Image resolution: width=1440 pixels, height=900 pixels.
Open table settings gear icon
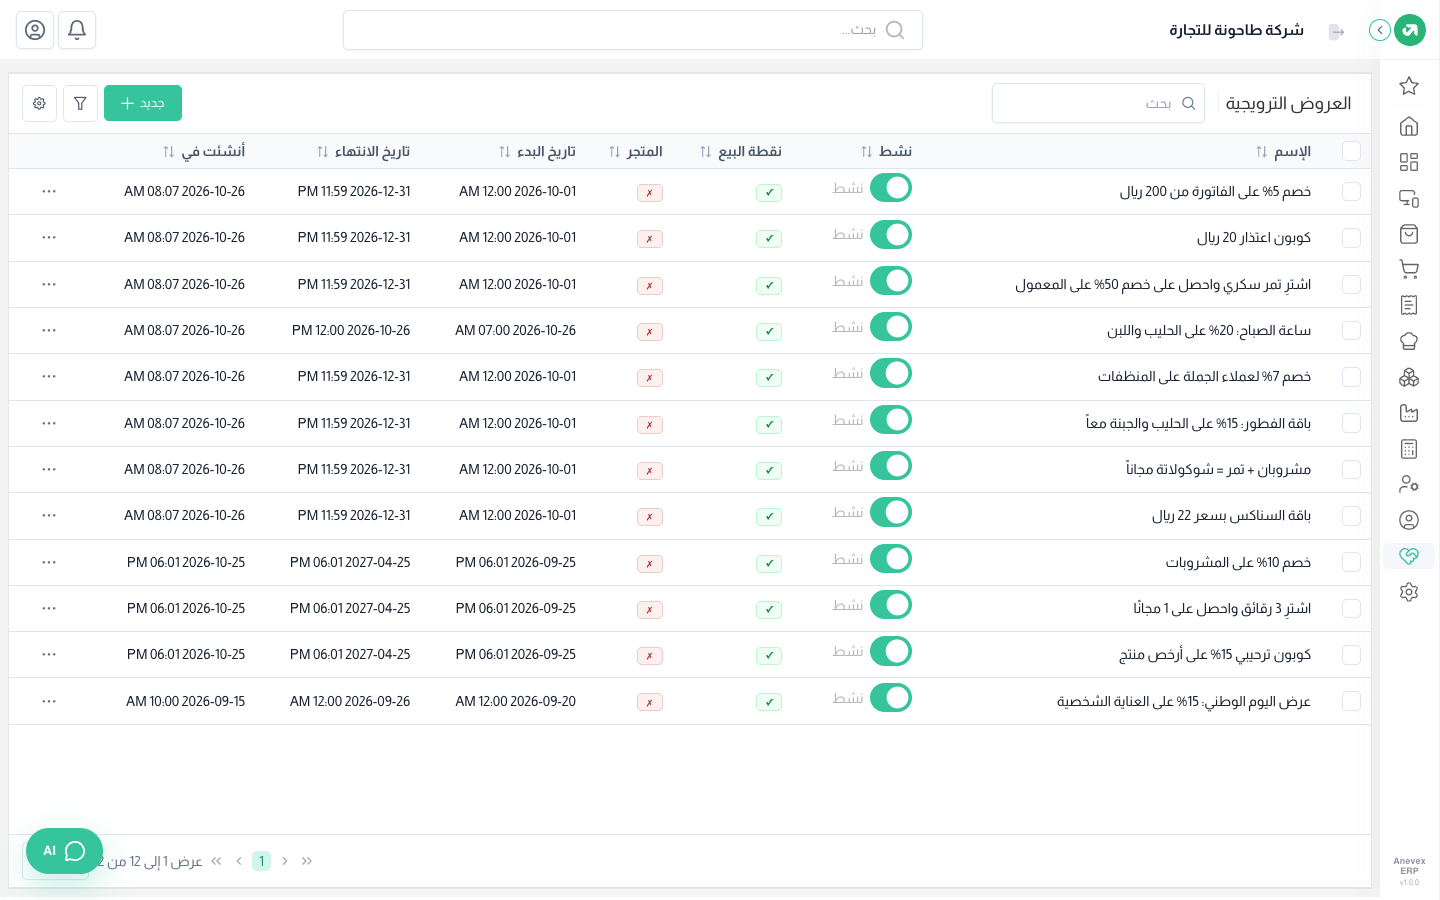(39, 103)
